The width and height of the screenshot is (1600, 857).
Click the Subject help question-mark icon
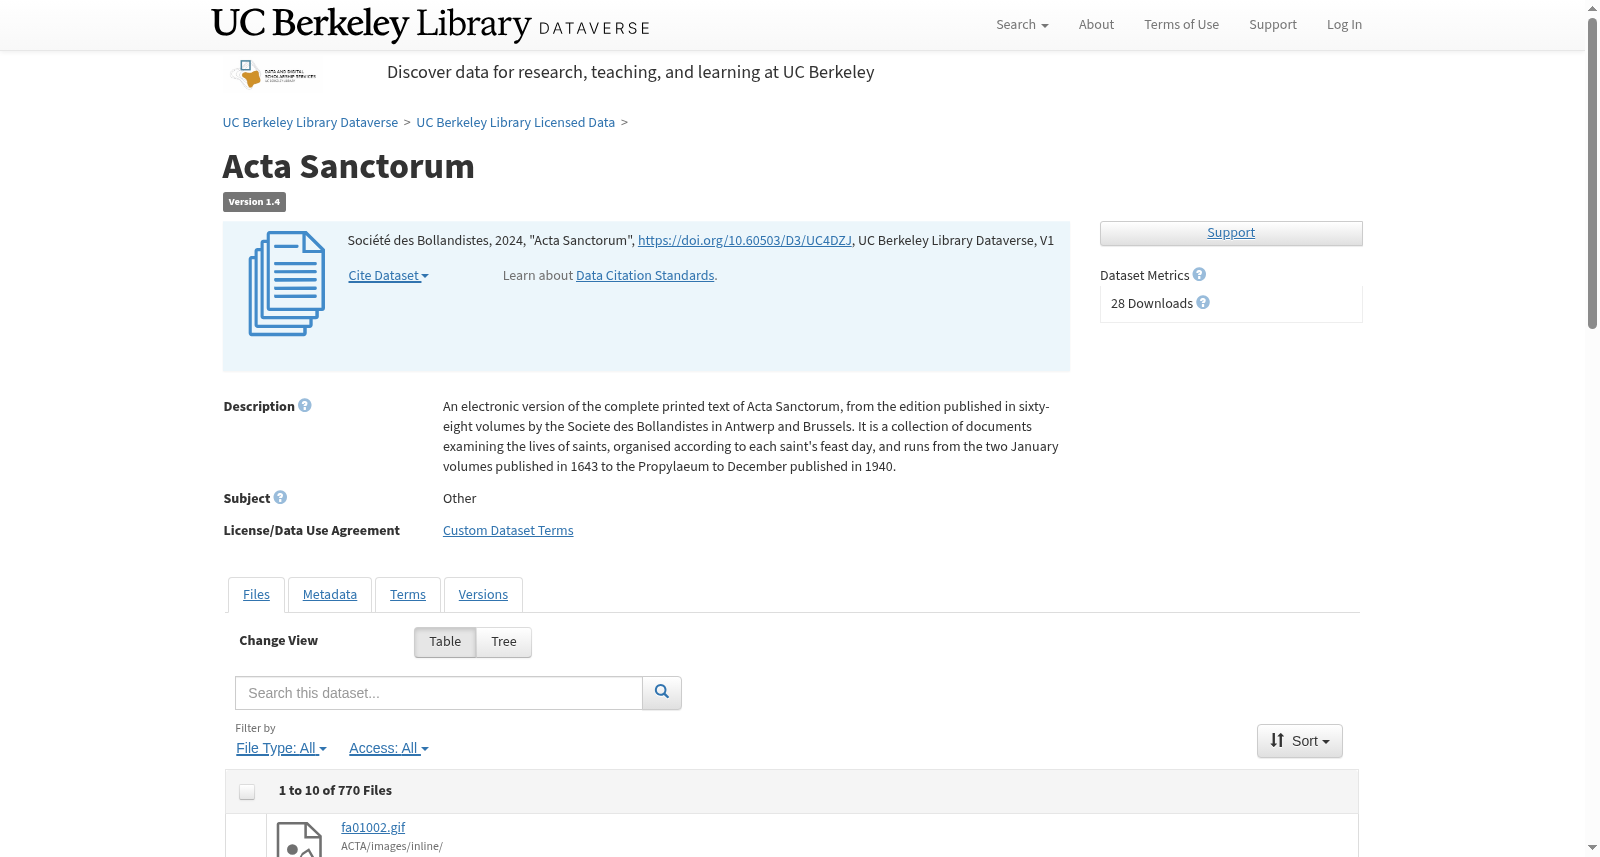click(x=280, y=498)
